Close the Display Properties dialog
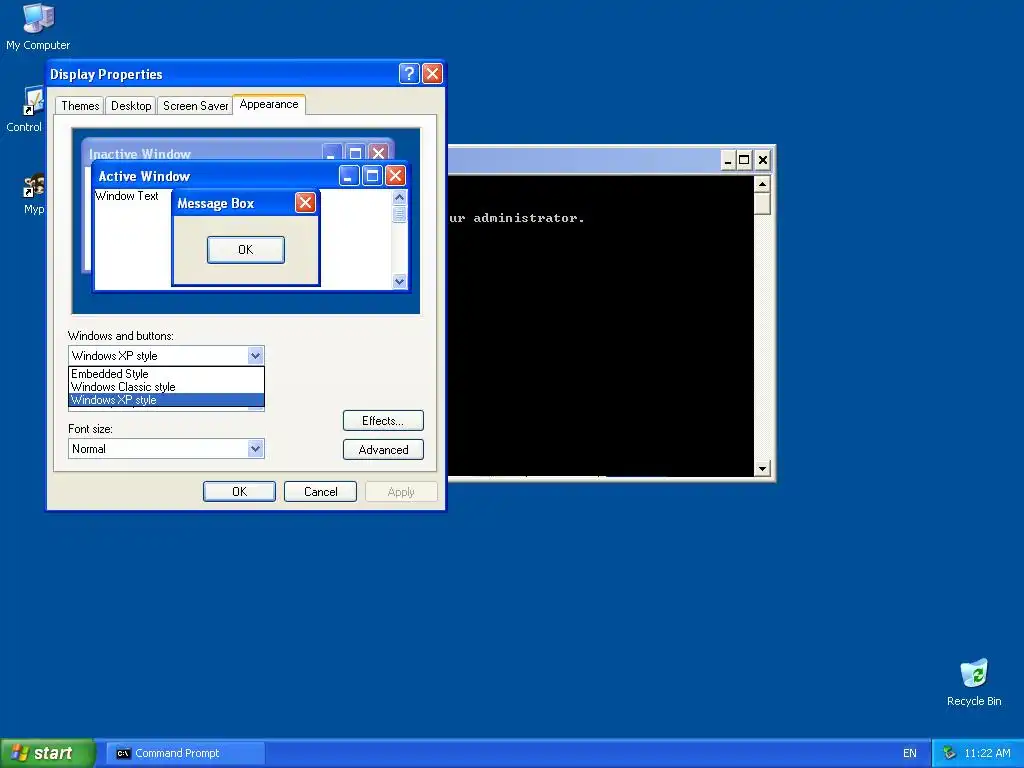 click(x=432, y=74)
